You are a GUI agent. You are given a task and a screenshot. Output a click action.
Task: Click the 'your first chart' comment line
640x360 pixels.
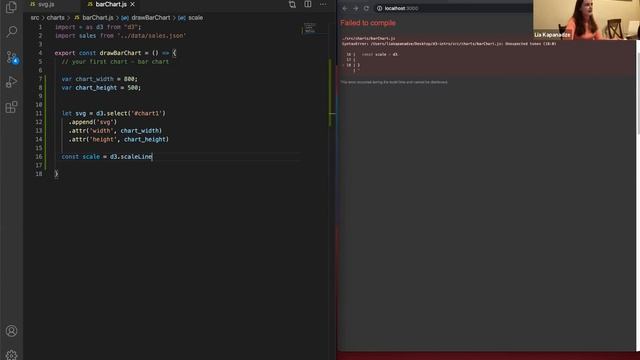click(115, 62)
